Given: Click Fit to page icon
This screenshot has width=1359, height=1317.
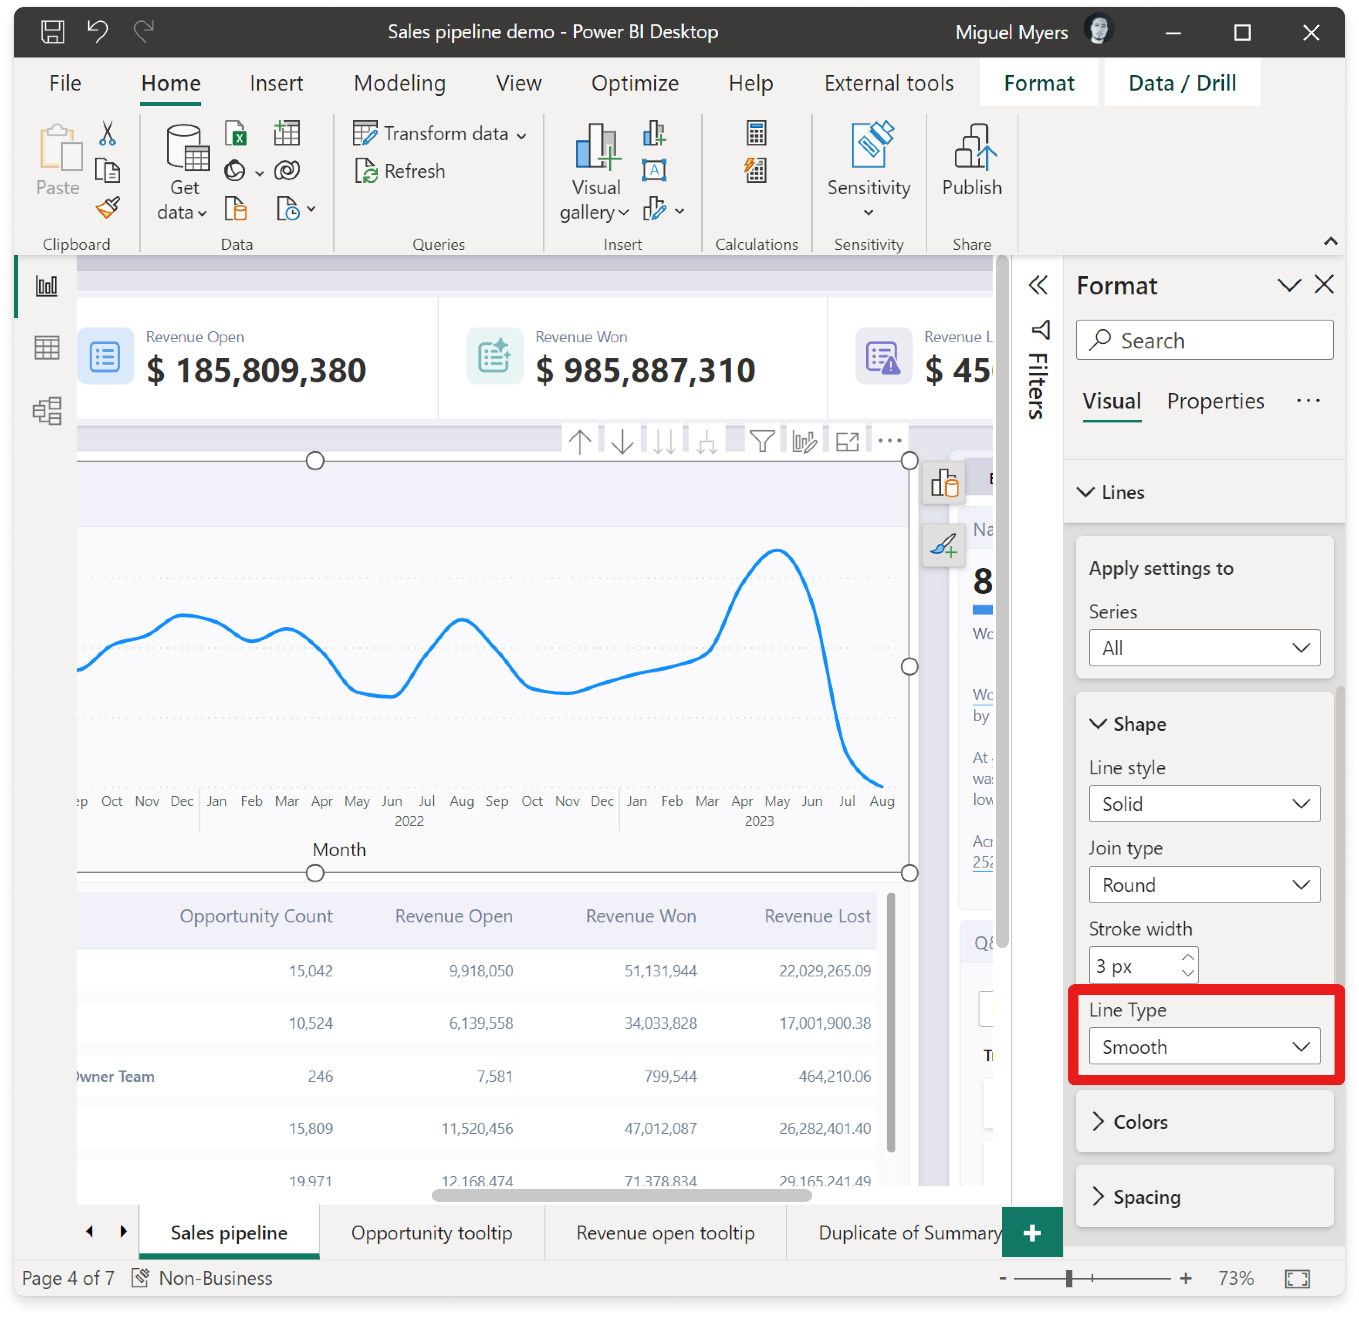Looking at the screenshot, I should (x=1297, y=1278).
